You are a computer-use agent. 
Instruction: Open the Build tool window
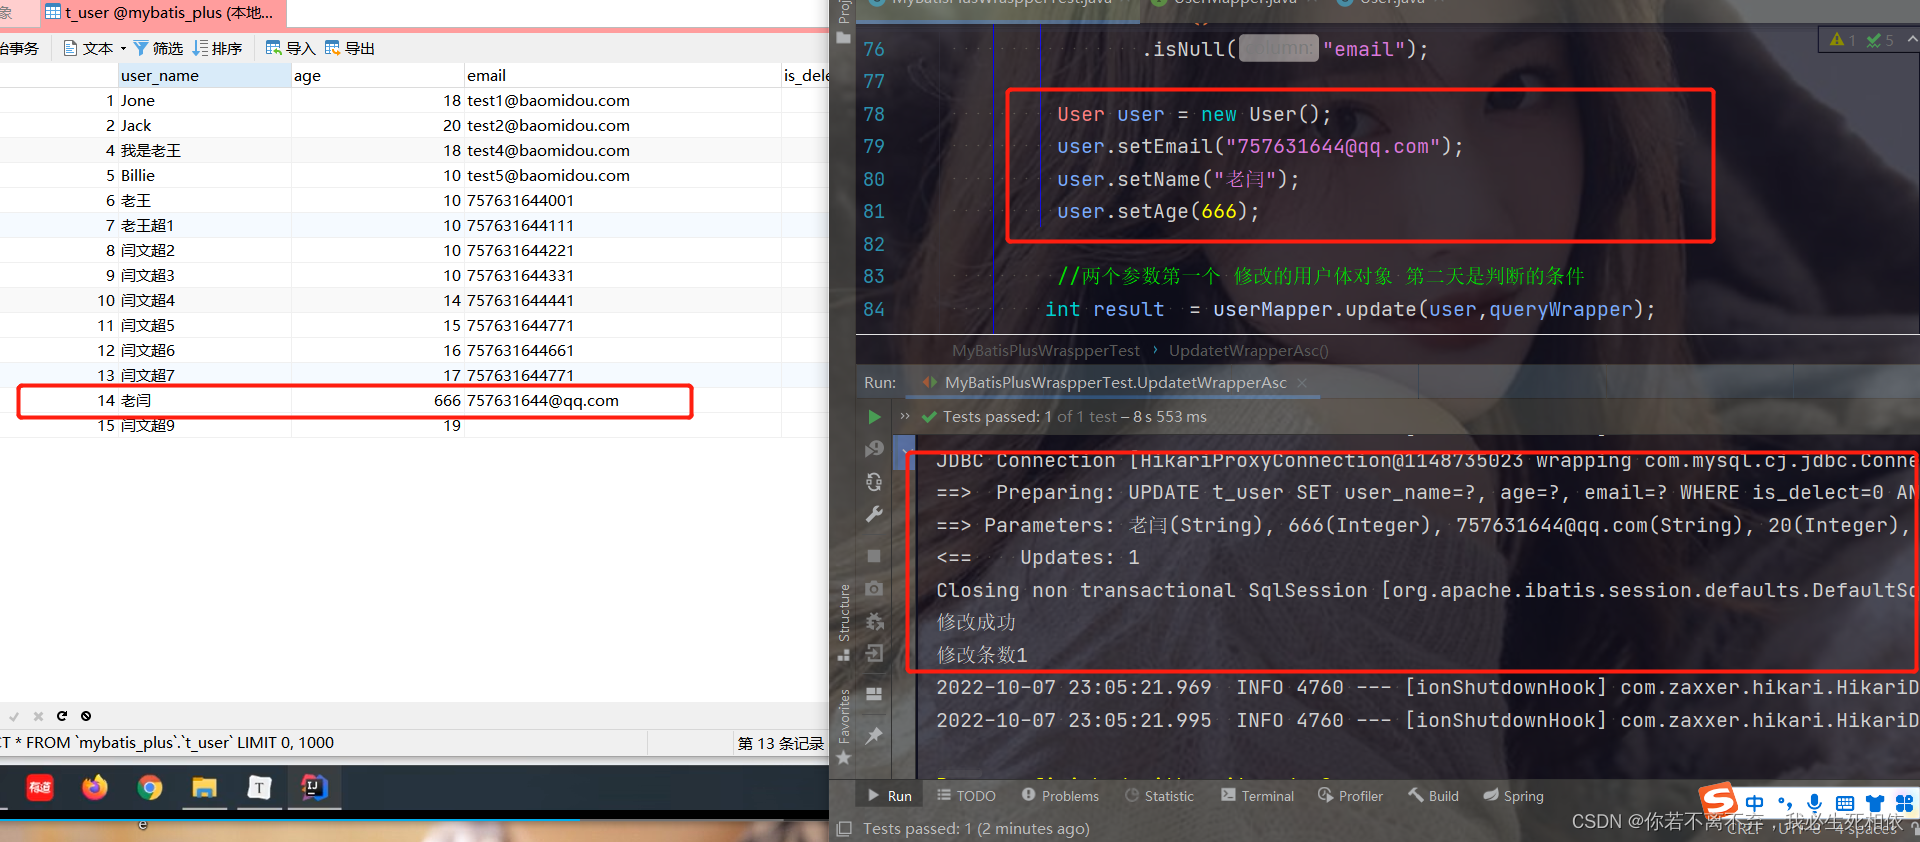point(1433,796)
